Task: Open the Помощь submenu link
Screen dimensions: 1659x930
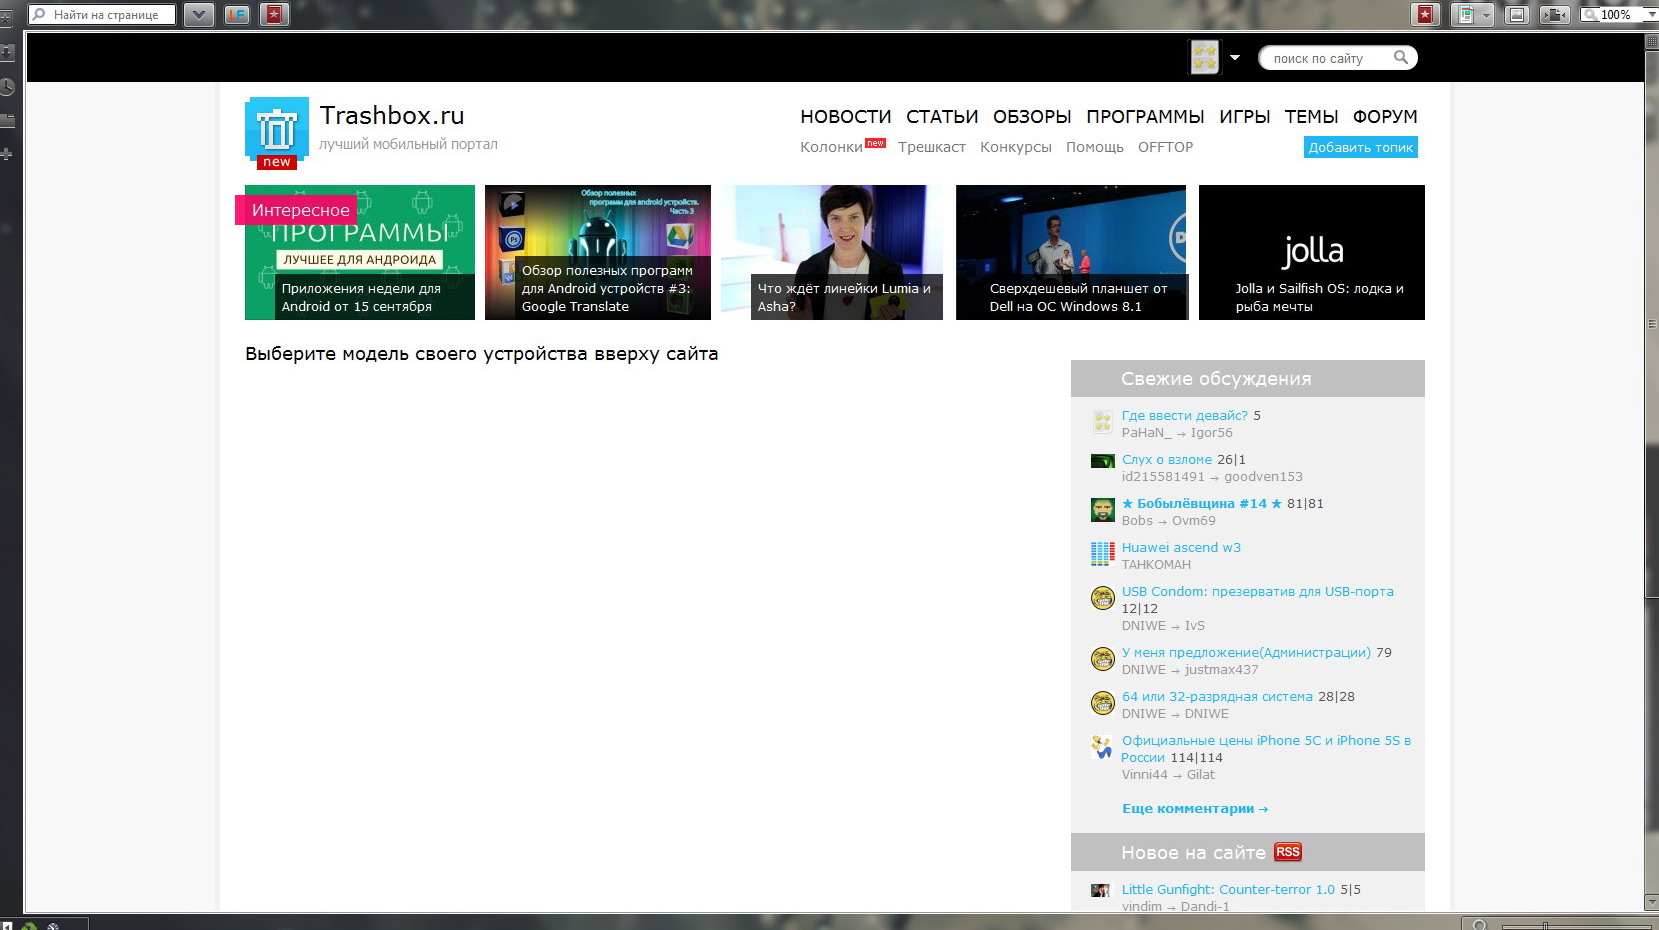Action: pos(1095,147)
